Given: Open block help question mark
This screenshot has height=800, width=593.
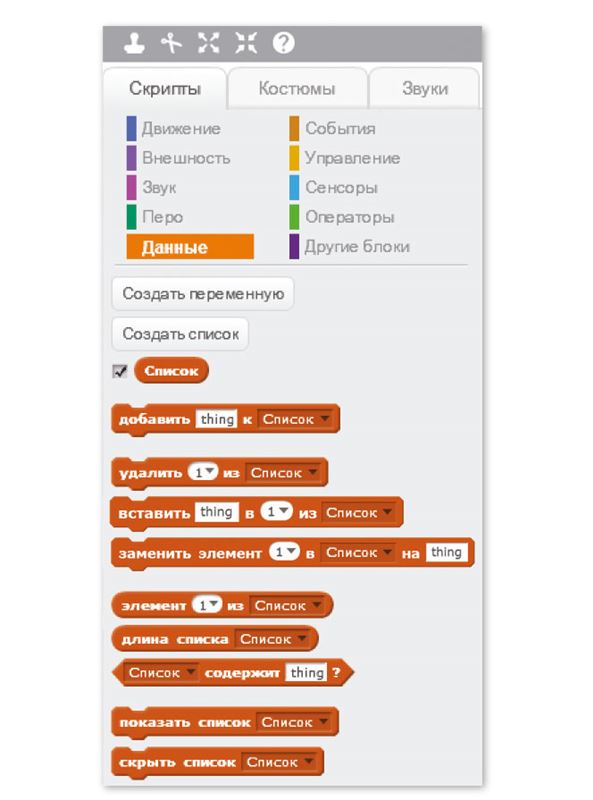Looking at the screenshot, I should tap(283, 43).
